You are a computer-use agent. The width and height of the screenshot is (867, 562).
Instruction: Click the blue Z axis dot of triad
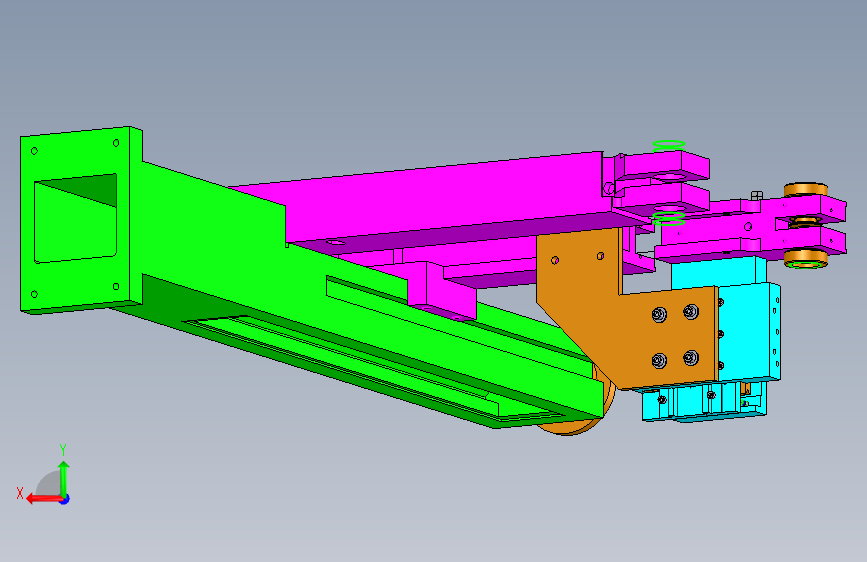pyautogui.click(x=65, y=499)
